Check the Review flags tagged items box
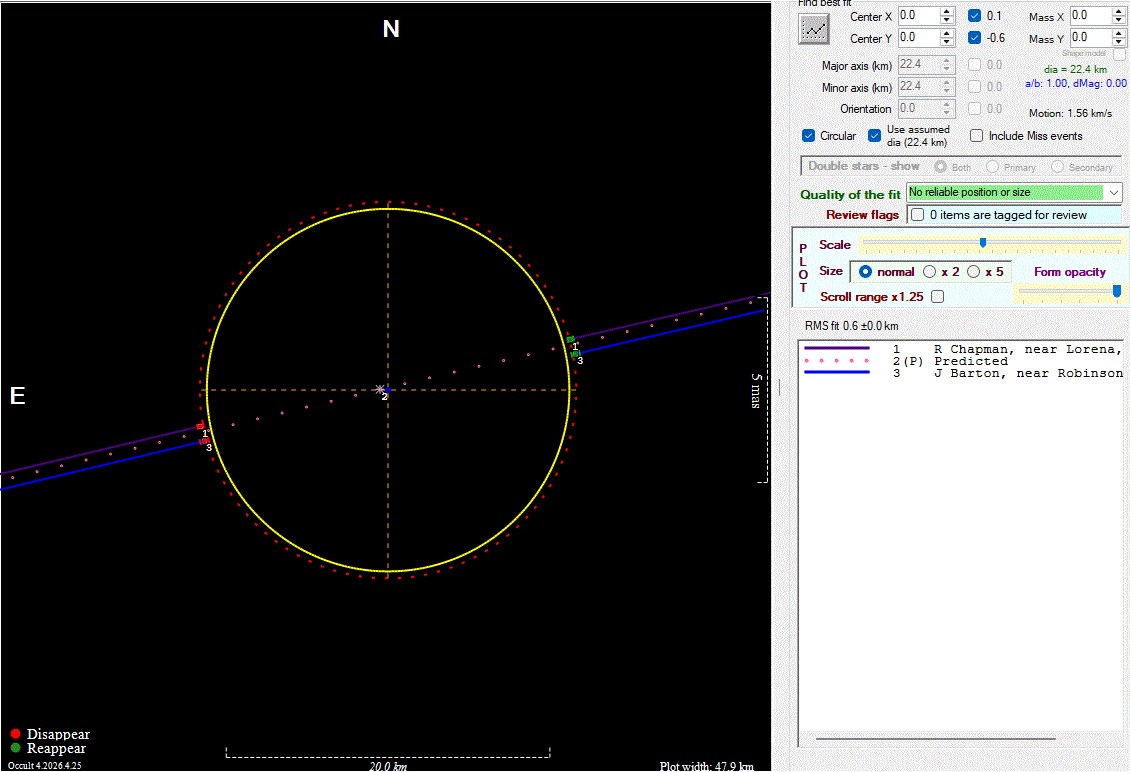1130x772 pixels. [917, 215]
